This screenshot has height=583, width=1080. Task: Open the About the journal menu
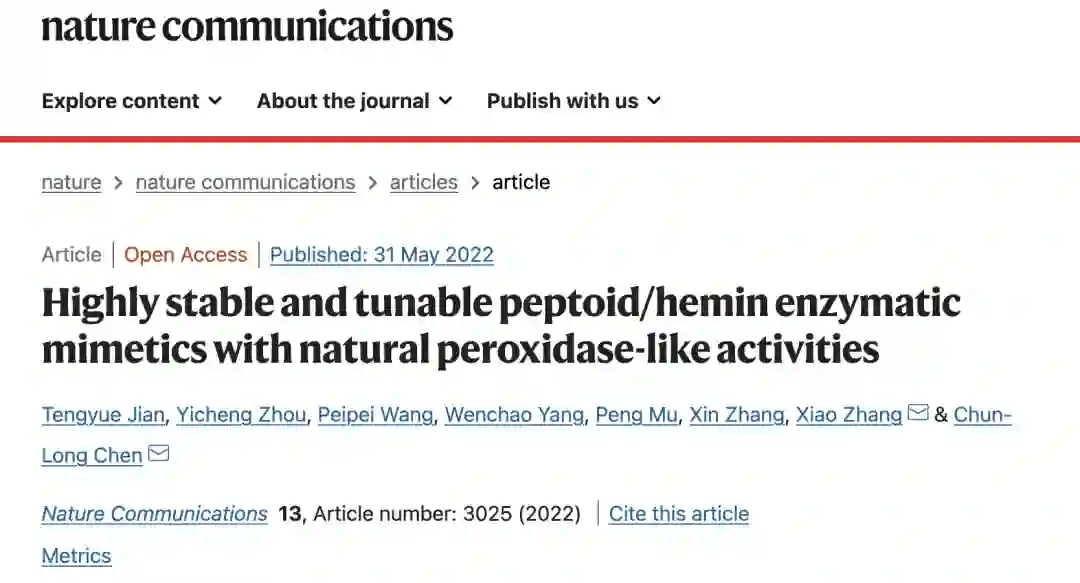point(354,101)
